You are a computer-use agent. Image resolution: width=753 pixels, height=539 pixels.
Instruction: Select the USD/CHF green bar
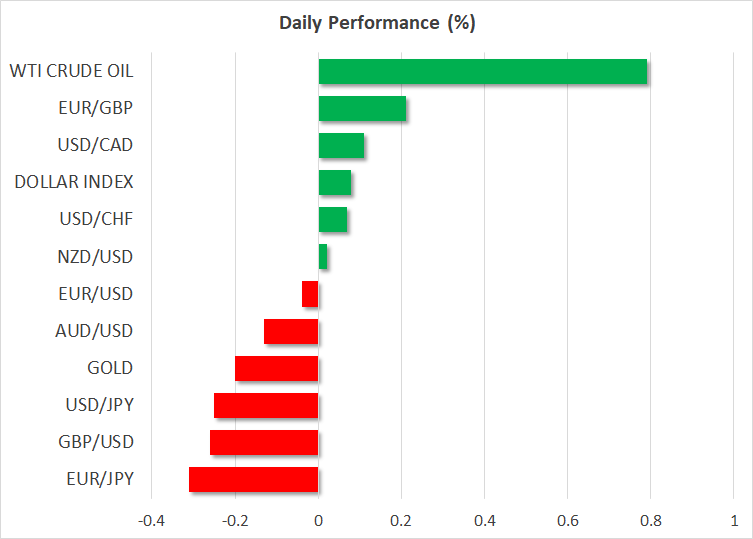(333, 220)
